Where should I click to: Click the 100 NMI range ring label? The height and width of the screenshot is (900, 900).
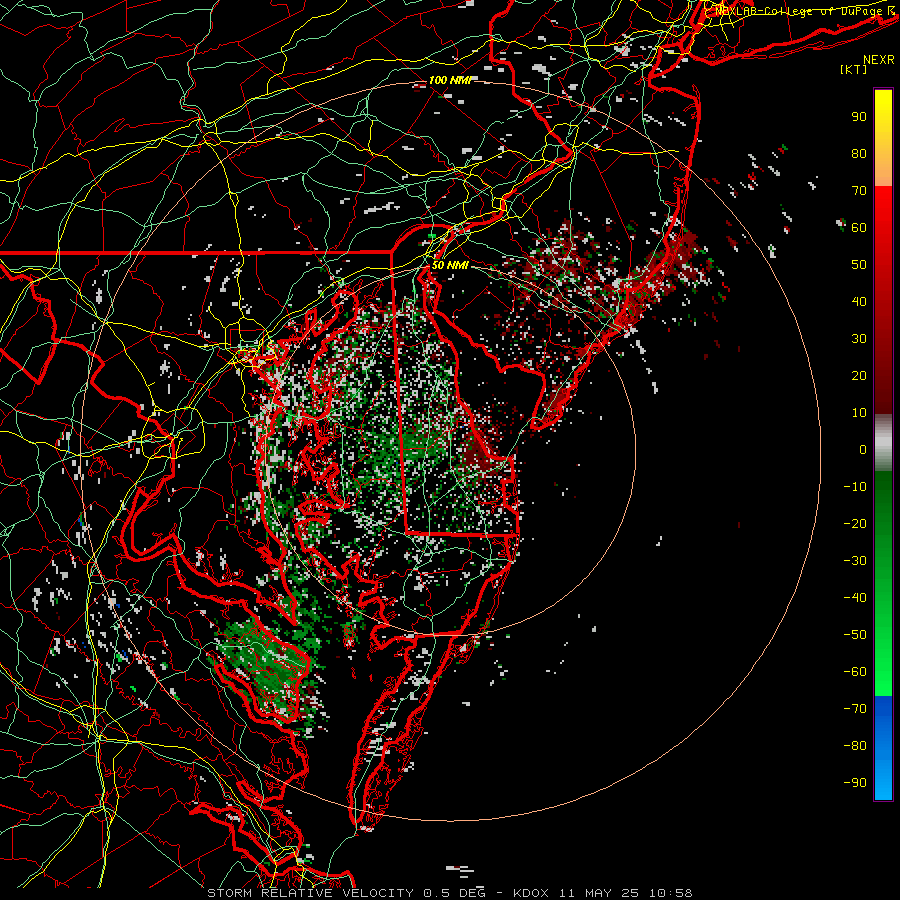(449, 80)
